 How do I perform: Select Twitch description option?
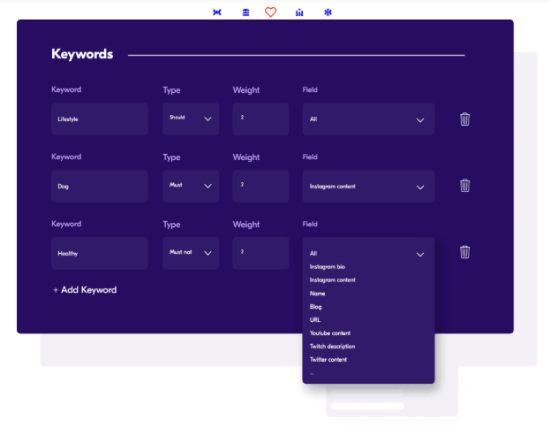pos(332,346)
